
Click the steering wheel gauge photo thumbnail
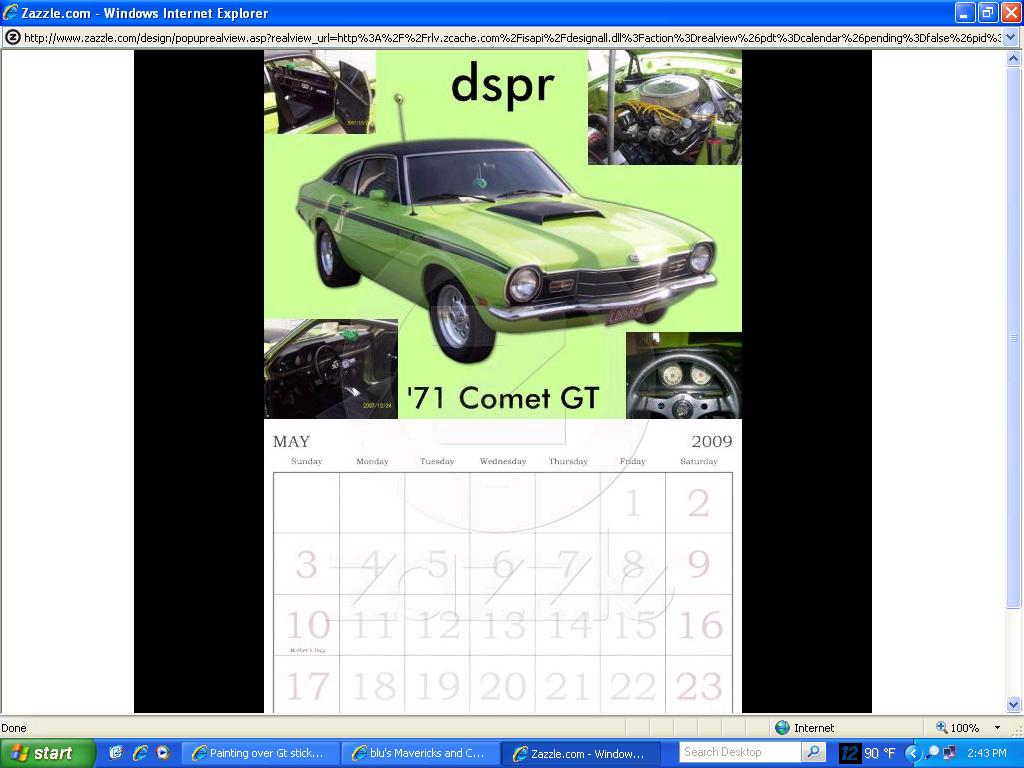683,376
